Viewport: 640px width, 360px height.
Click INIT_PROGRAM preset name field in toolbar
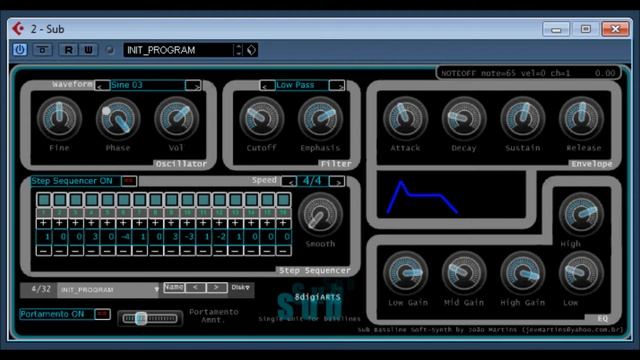pos(178,50)
